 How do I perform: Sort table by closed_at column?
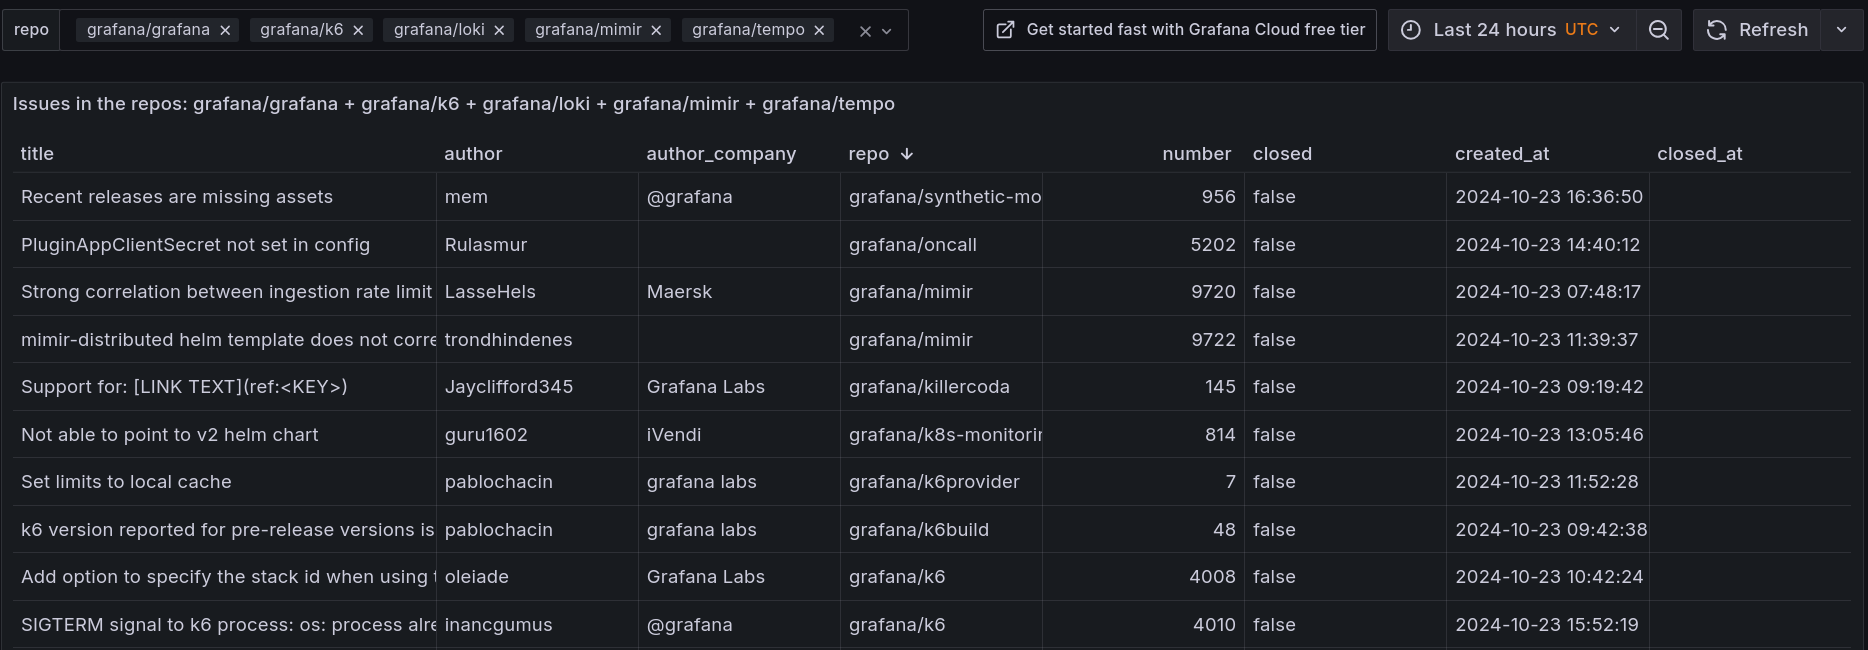(1699, 154)
